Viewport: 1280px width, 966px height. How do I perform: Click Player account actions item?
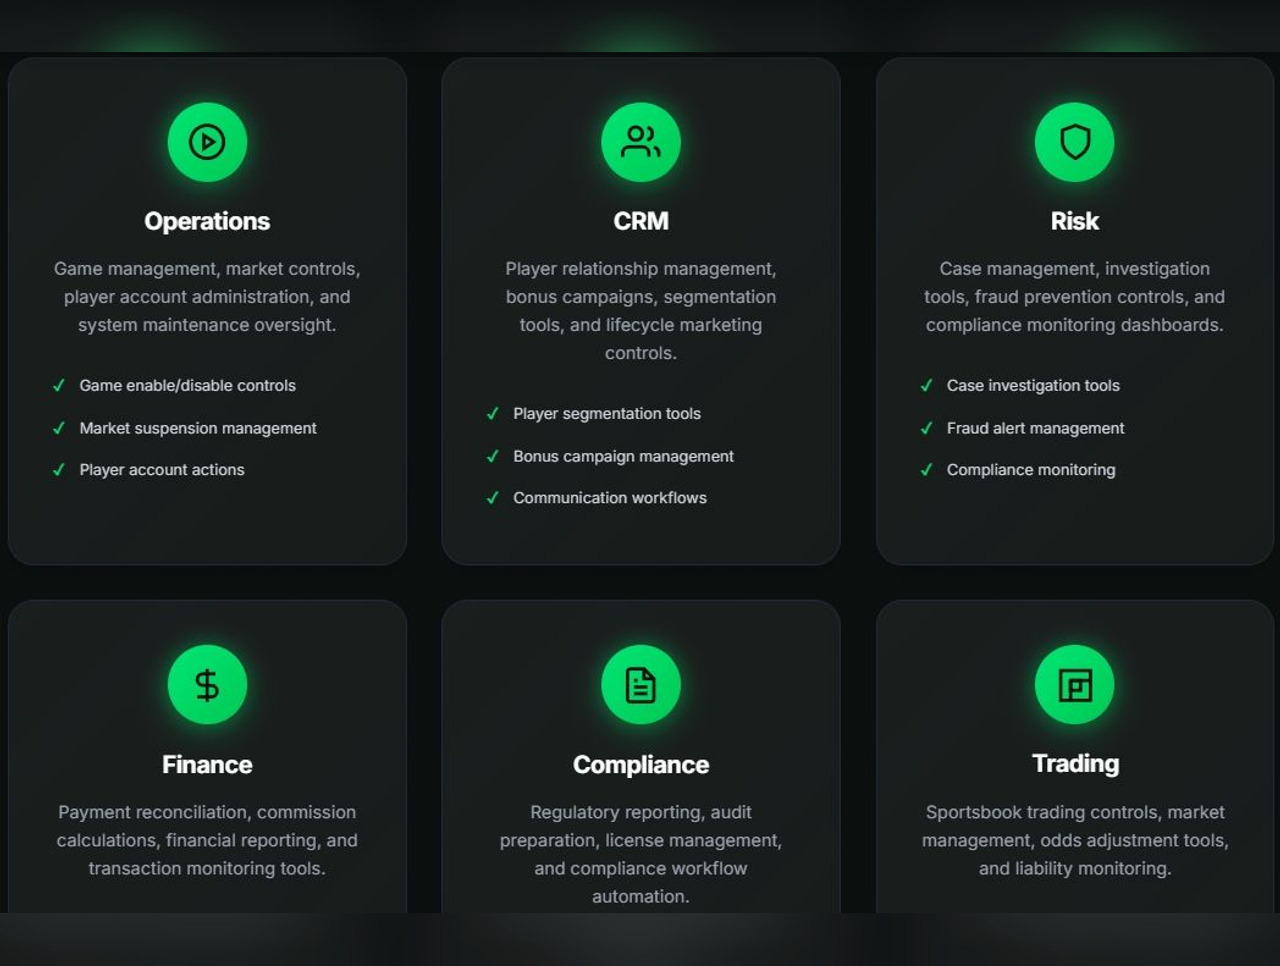(x=162, y=470)
